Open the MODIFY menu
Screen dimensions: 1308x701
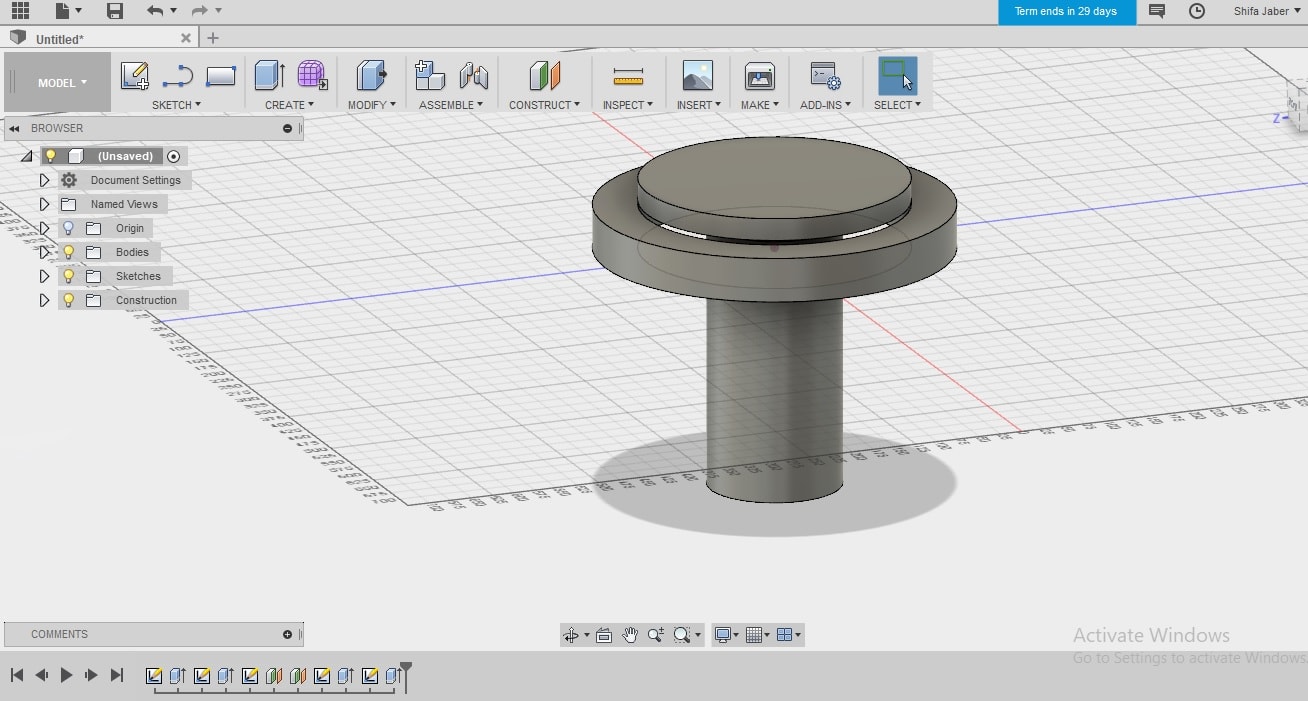point(371,105)
